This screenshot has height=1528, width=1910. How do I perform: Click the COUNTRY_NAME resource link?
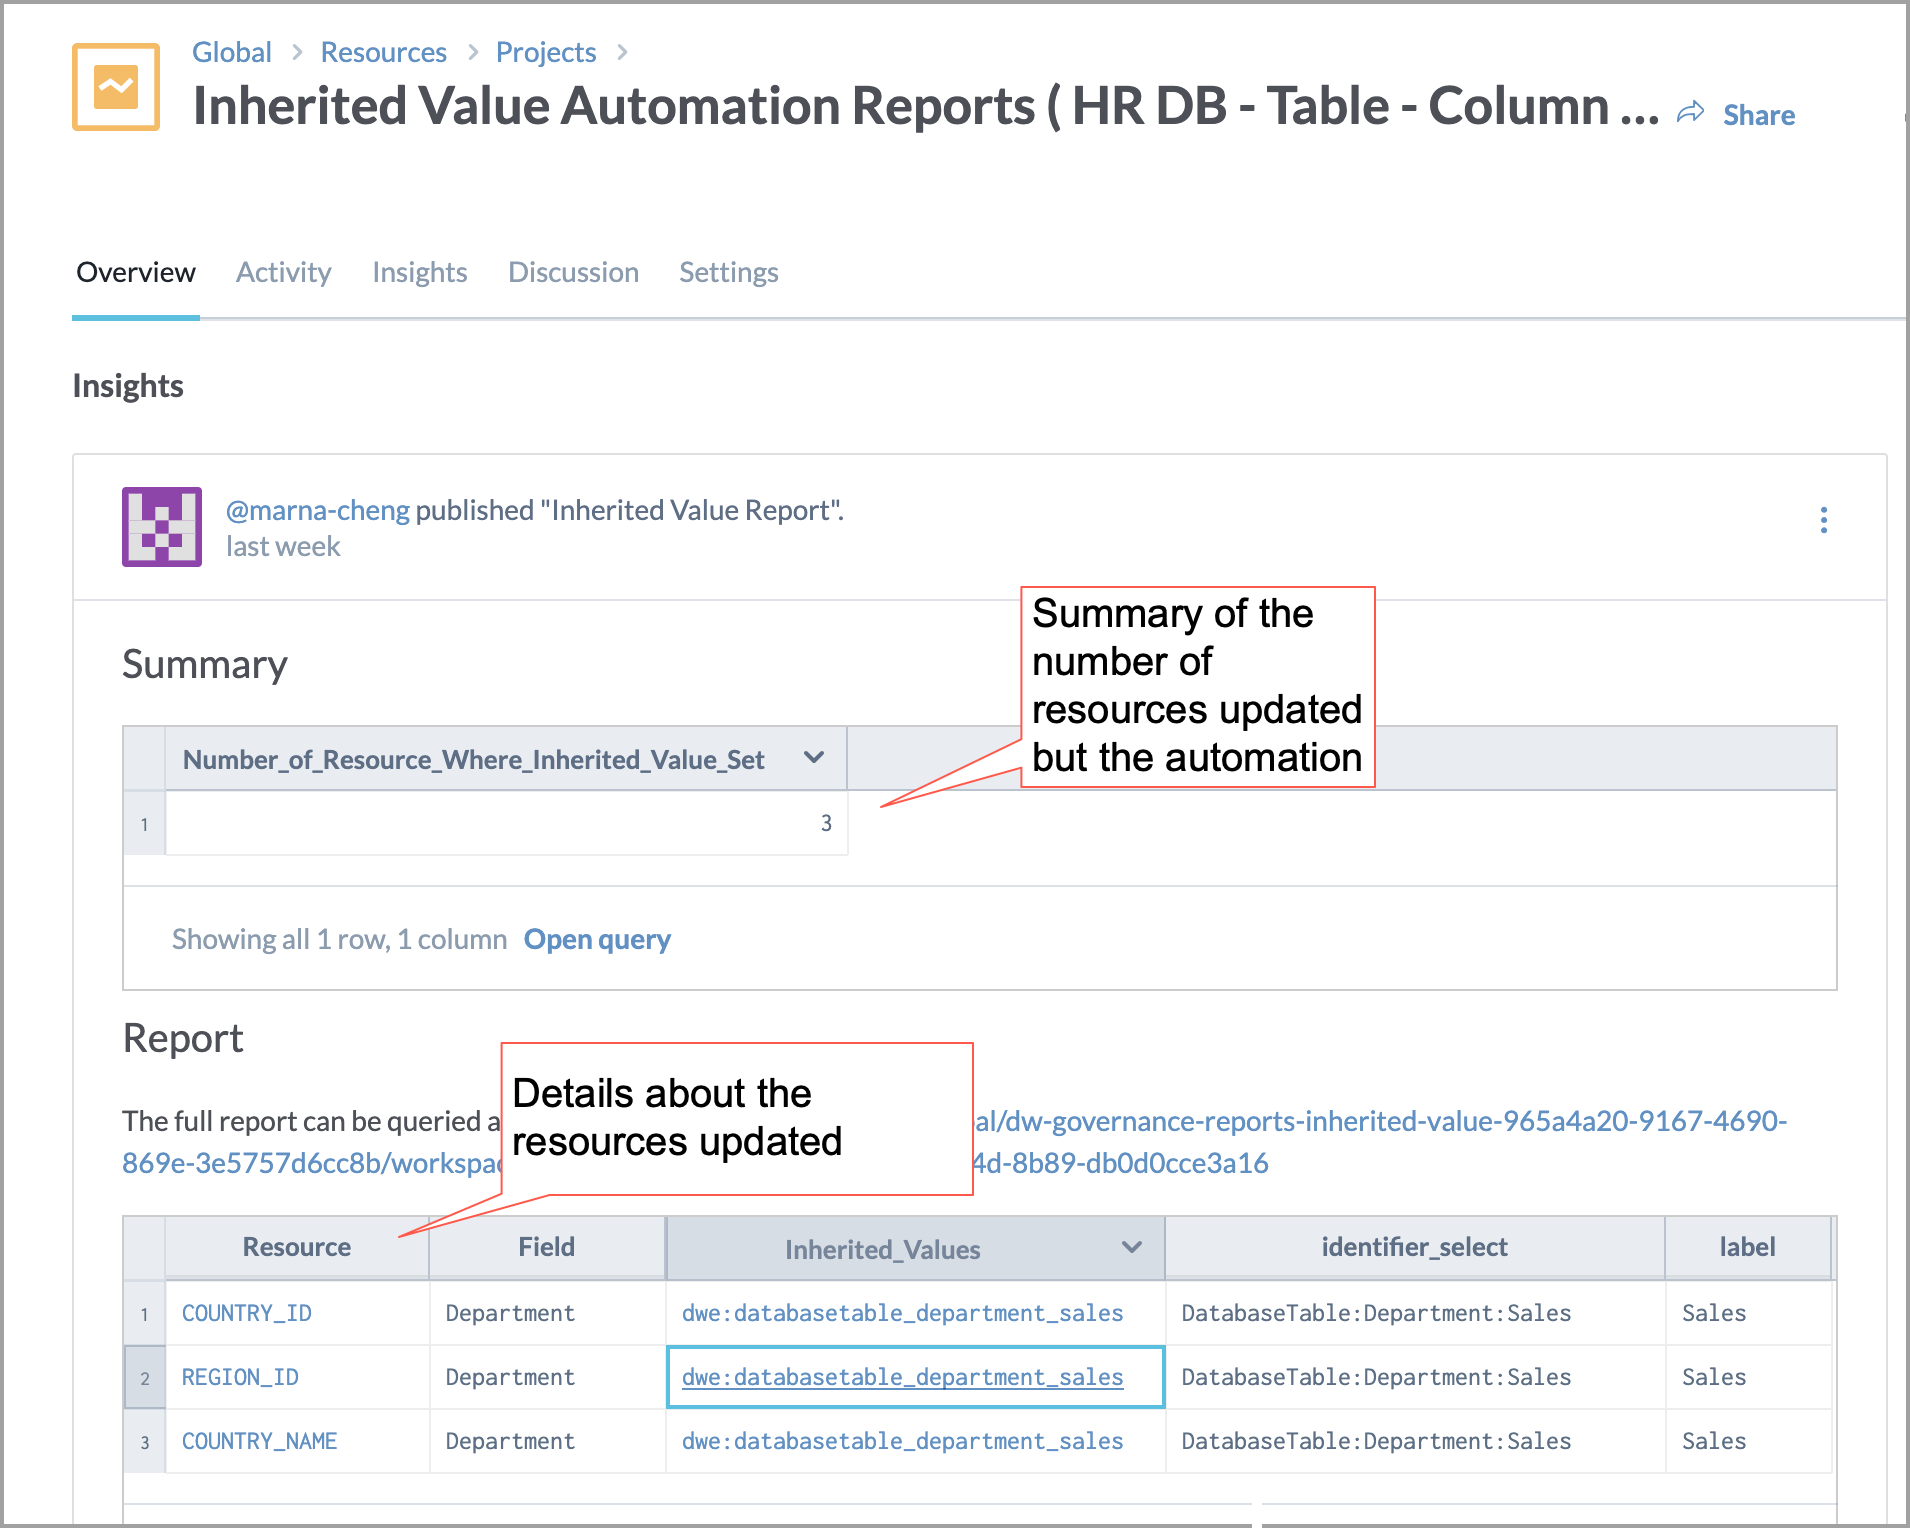259,1441
